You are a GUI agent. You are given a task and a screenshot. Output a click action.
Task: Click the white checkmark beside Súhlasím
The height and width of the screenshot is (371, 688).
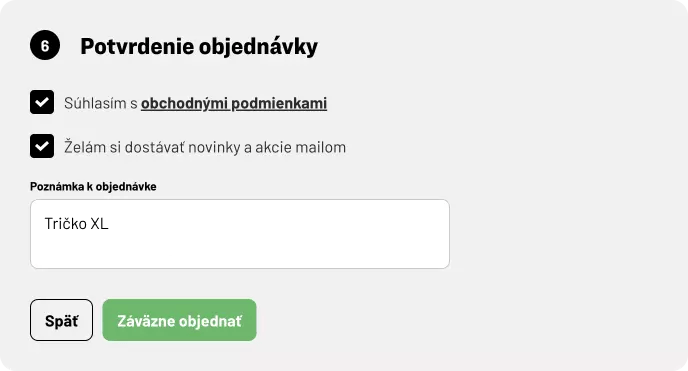pos(42,102)
